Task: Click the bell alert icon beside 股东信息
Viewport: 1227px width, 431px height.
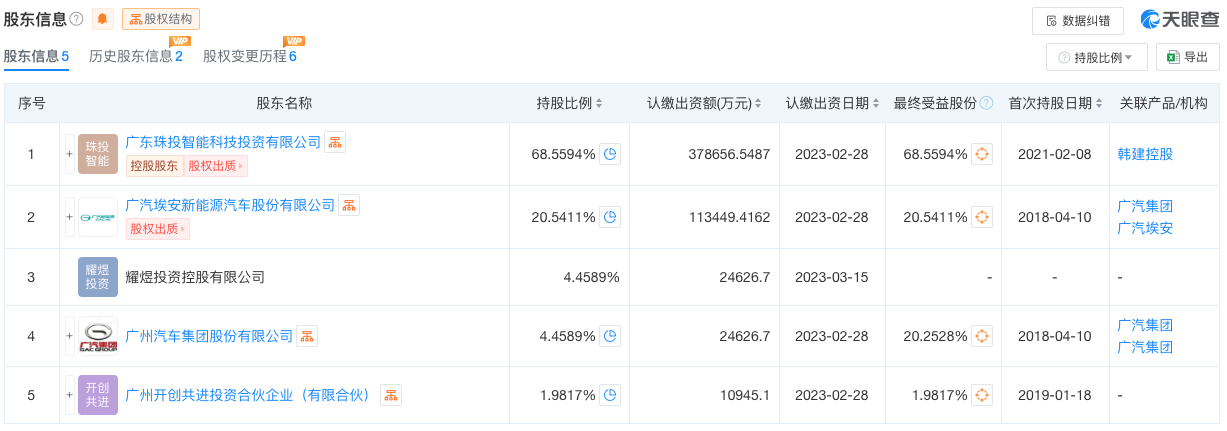Action: click(x=103, y=19)
